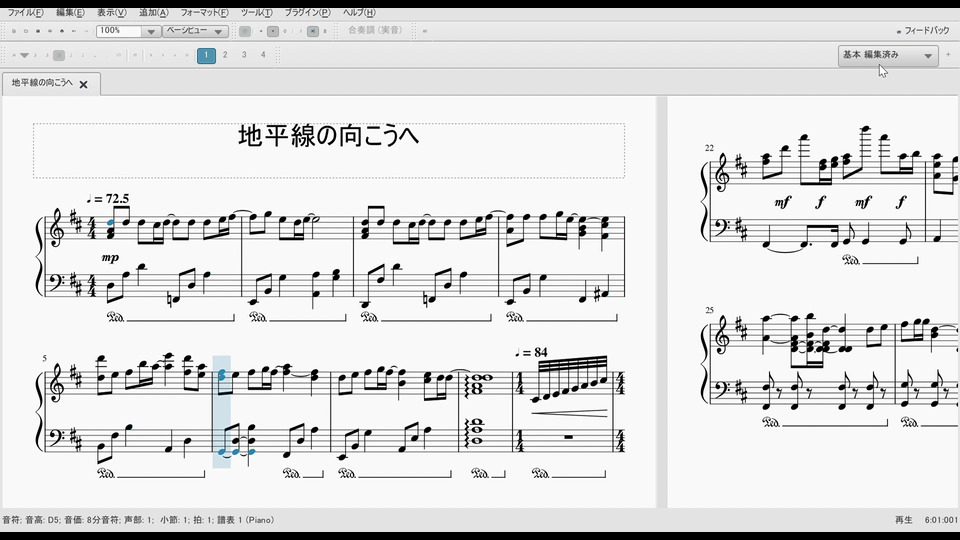Select the first mf dynamic in measure 22
Image resolution: width=960 pixels, height=540 pixels.
[x=782, y=201]
